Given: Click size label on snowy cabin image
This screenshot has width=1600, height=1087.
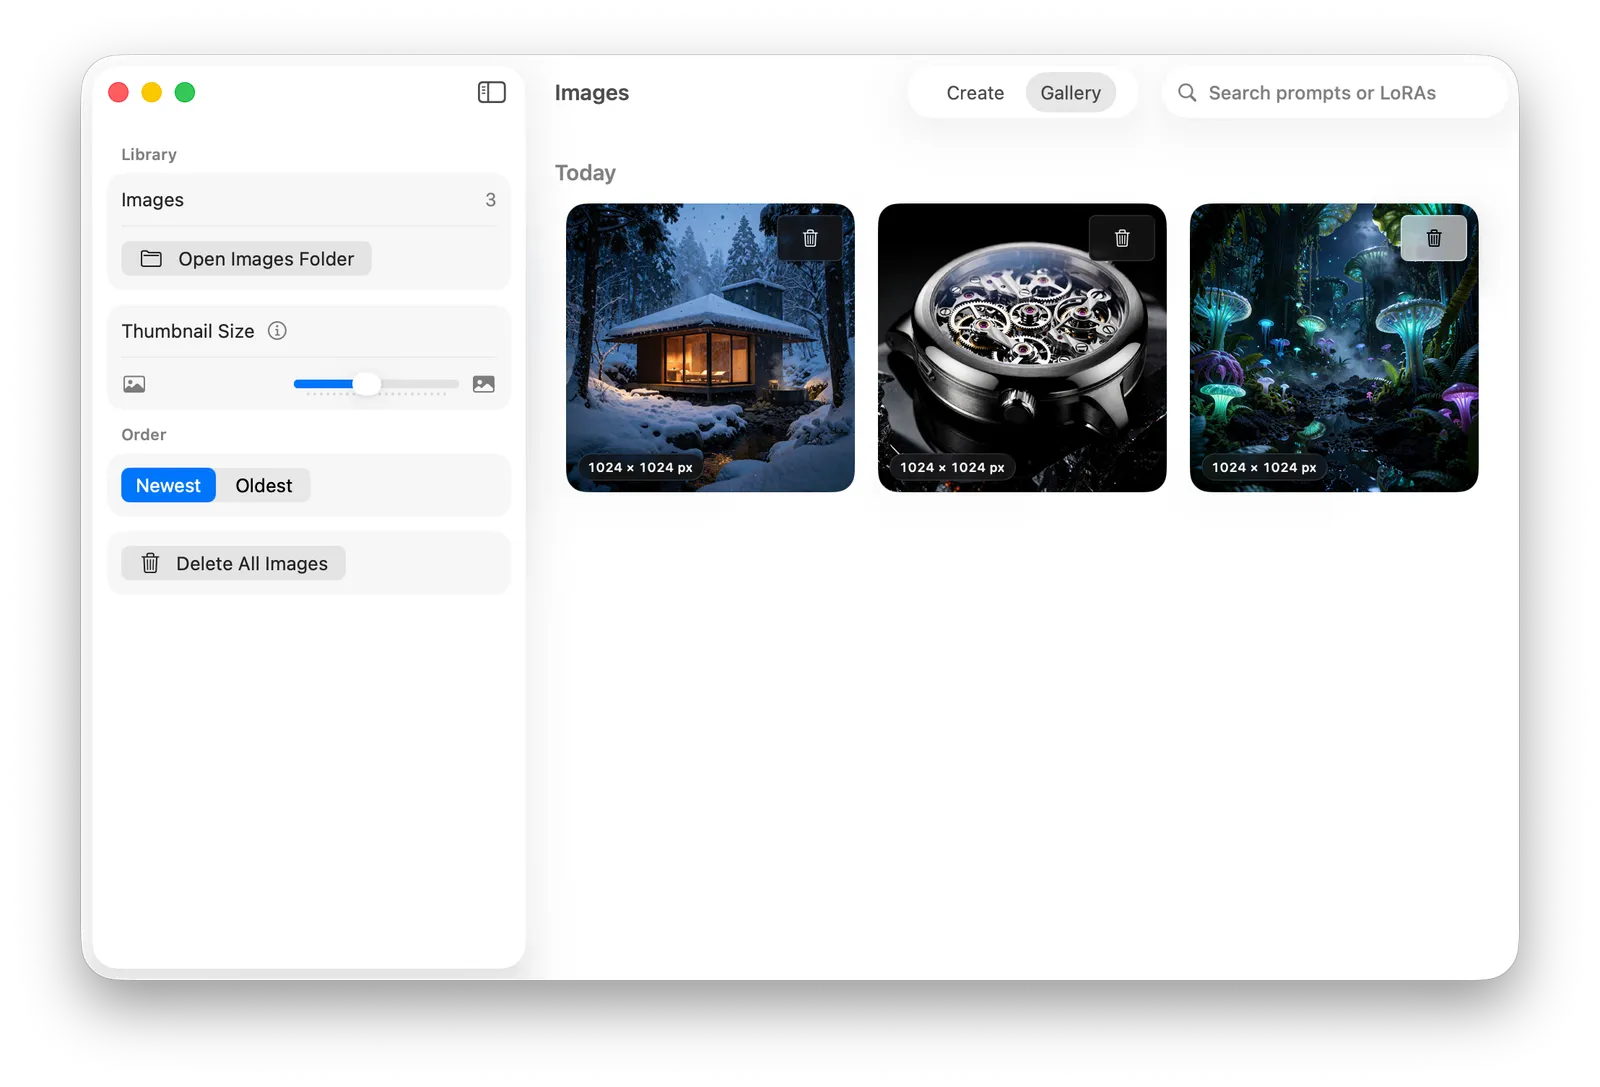Looking at the screenshot, I should pyautogui.click(x=640, y=467).
